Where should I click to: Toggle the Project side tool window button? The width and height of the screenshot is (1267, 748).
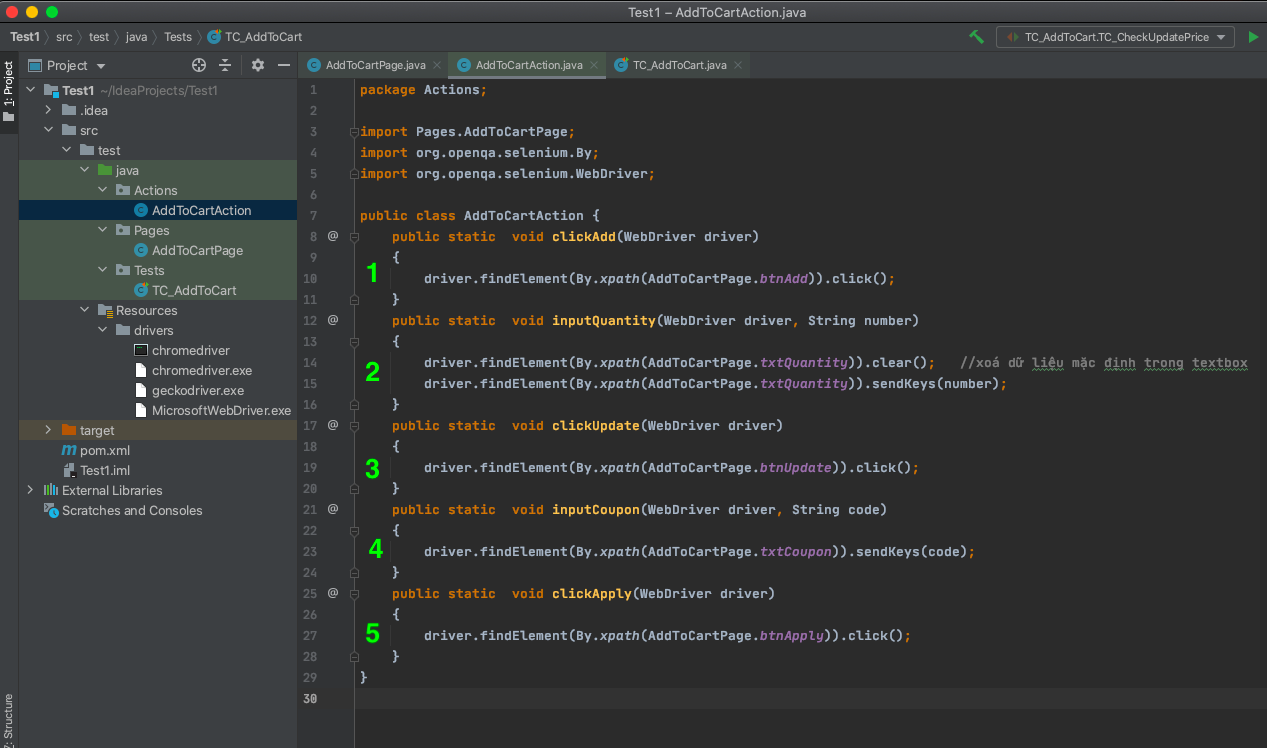(9, 92)
